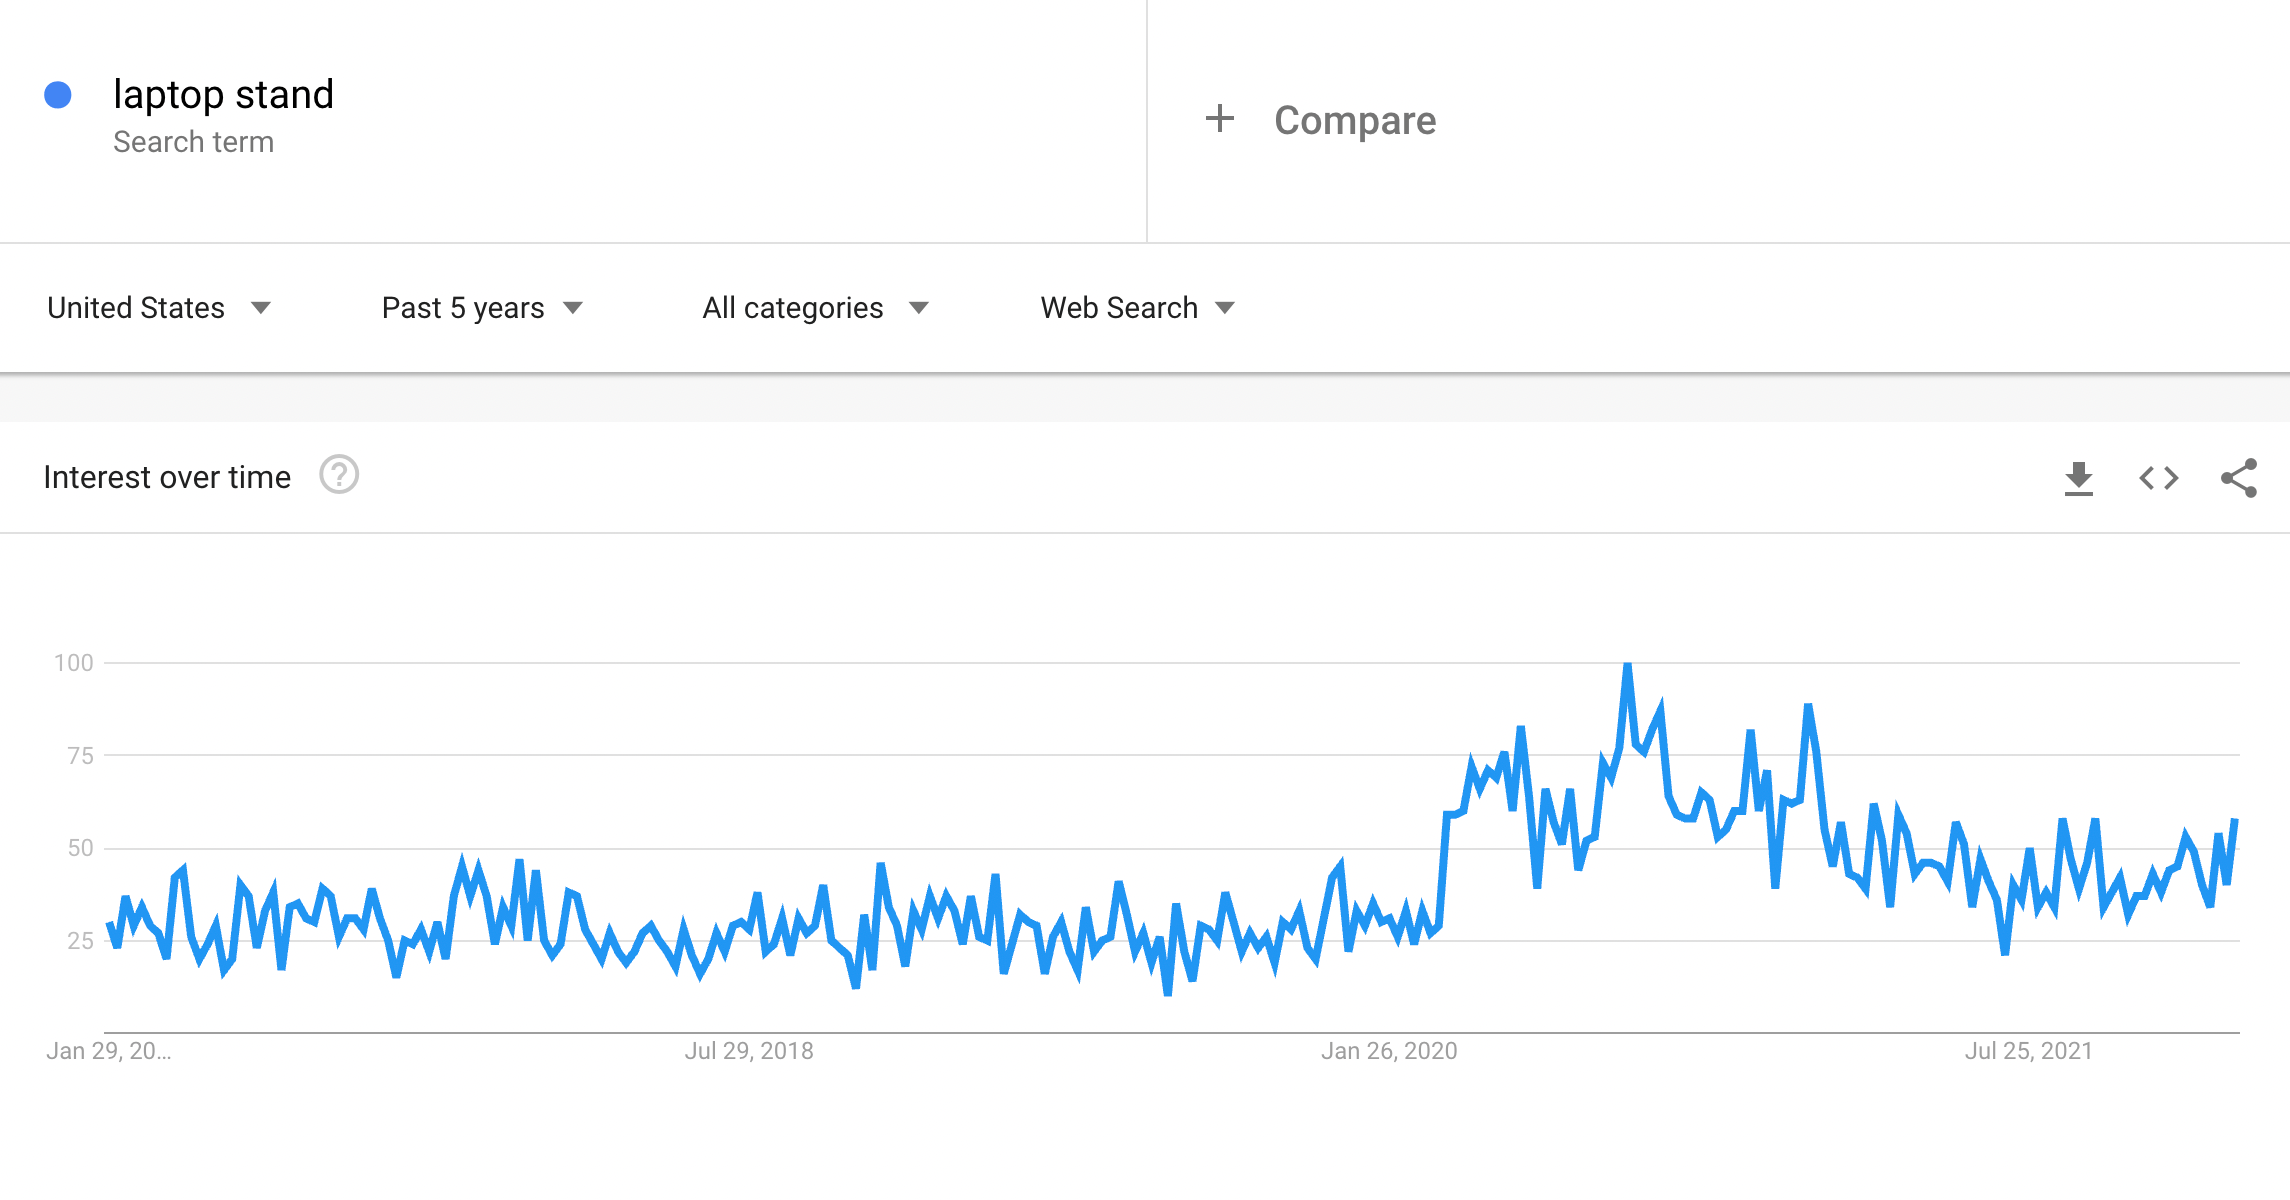Share the interest over time chart

click(x=2238, y=478)
